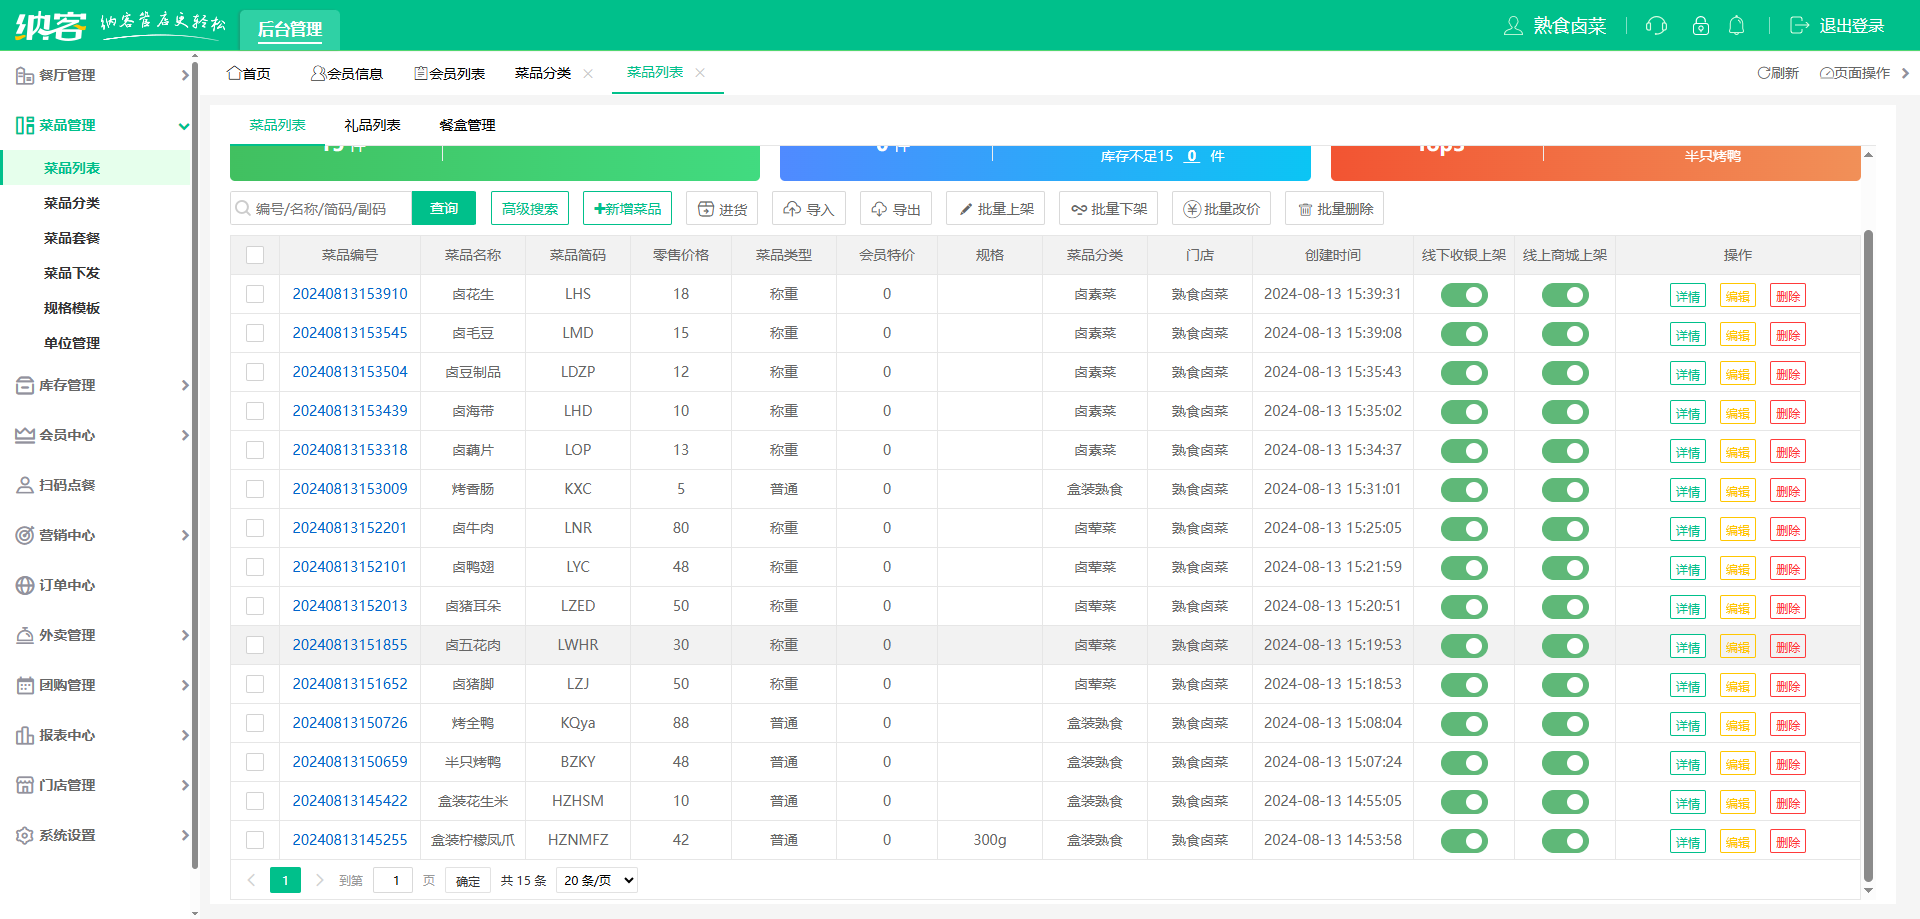Switch to the 礼品列表 tab
This screenshot has height=919, width=1920.
(x=372, y=125)
